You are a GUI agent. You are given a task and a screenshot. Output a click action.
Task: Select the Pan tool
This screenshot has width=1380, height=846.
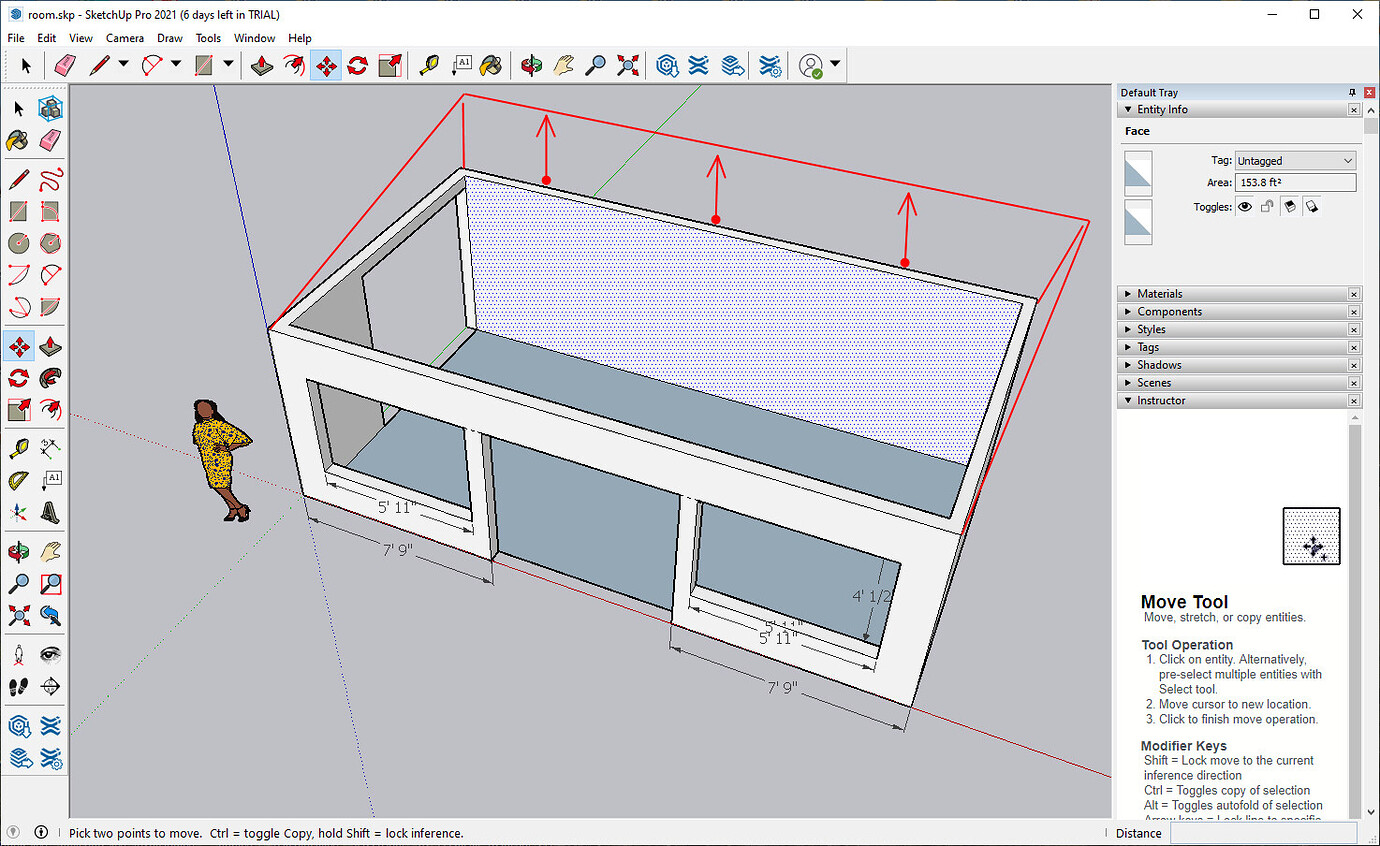point(564,65)
